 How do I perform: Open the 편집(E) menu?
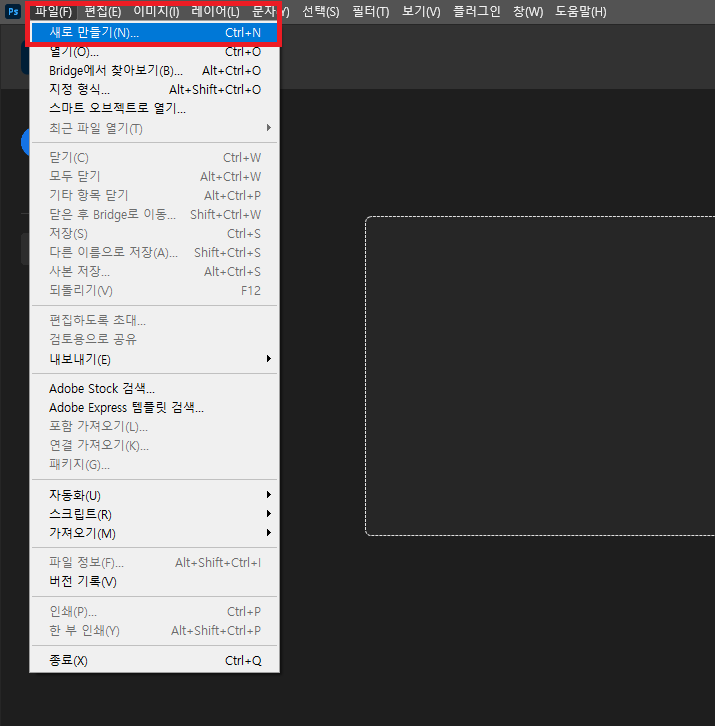coord(103,12)
